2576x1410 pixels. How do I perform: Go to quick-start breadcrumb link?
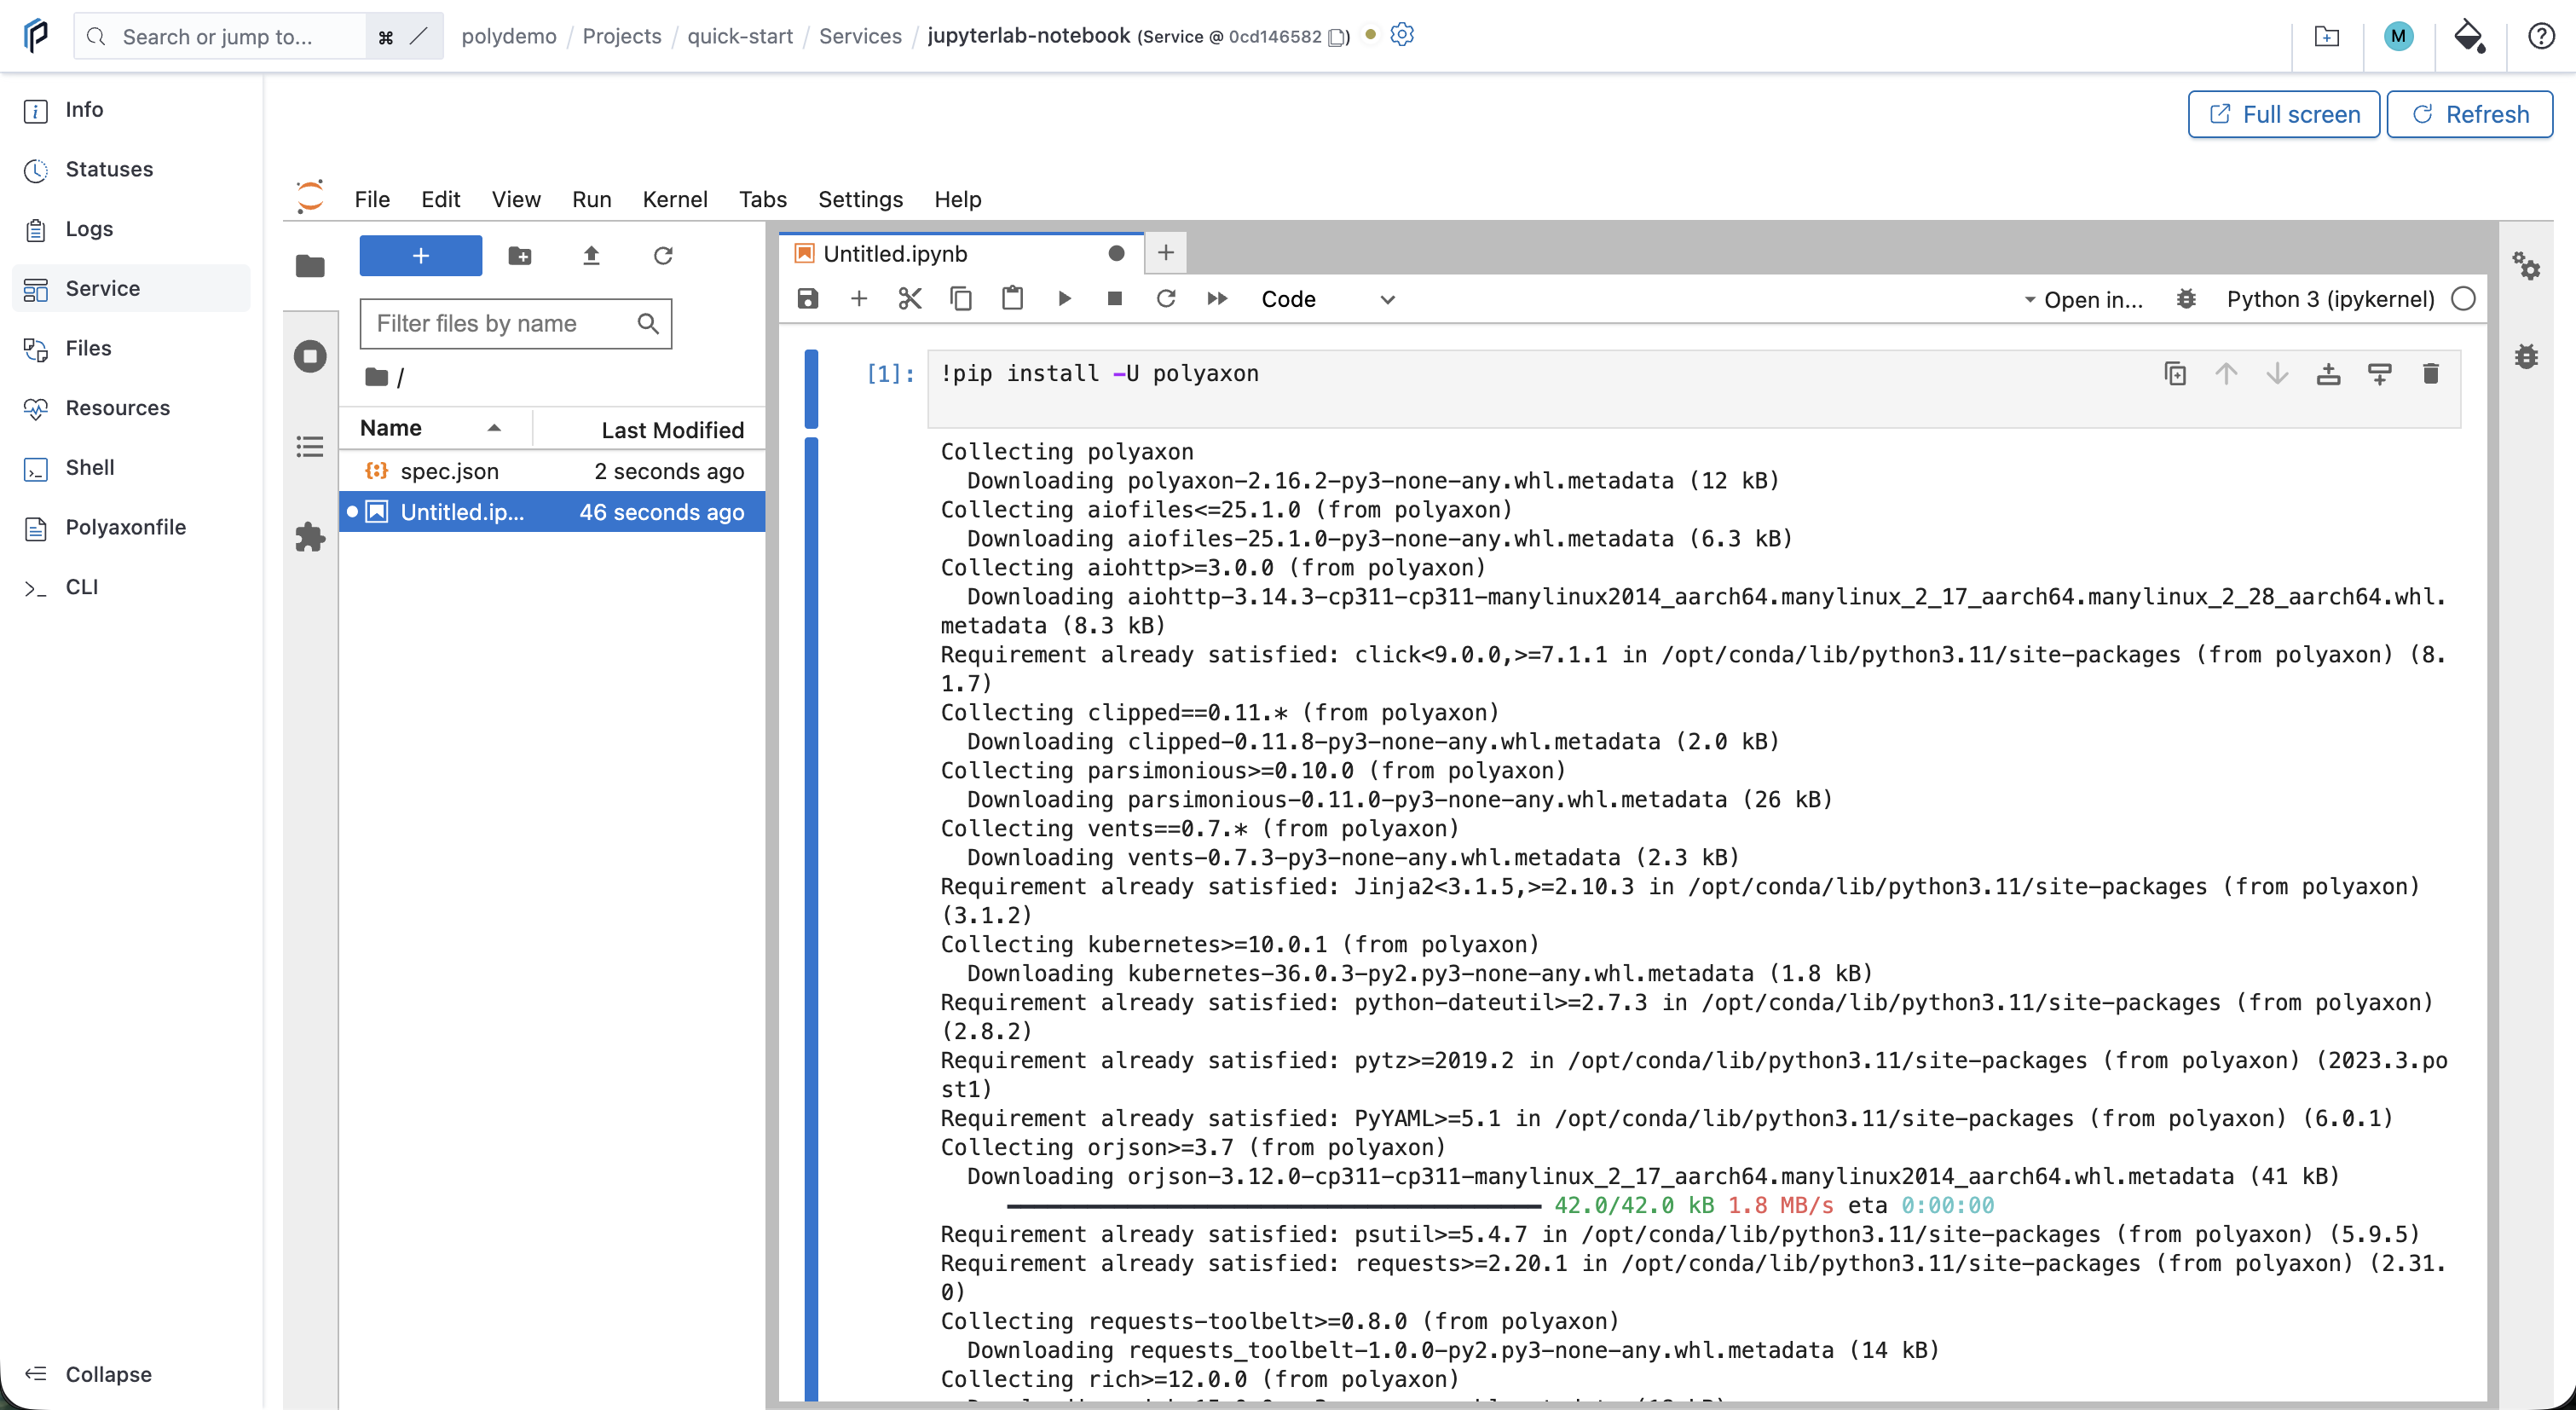(x=740, y=36)
